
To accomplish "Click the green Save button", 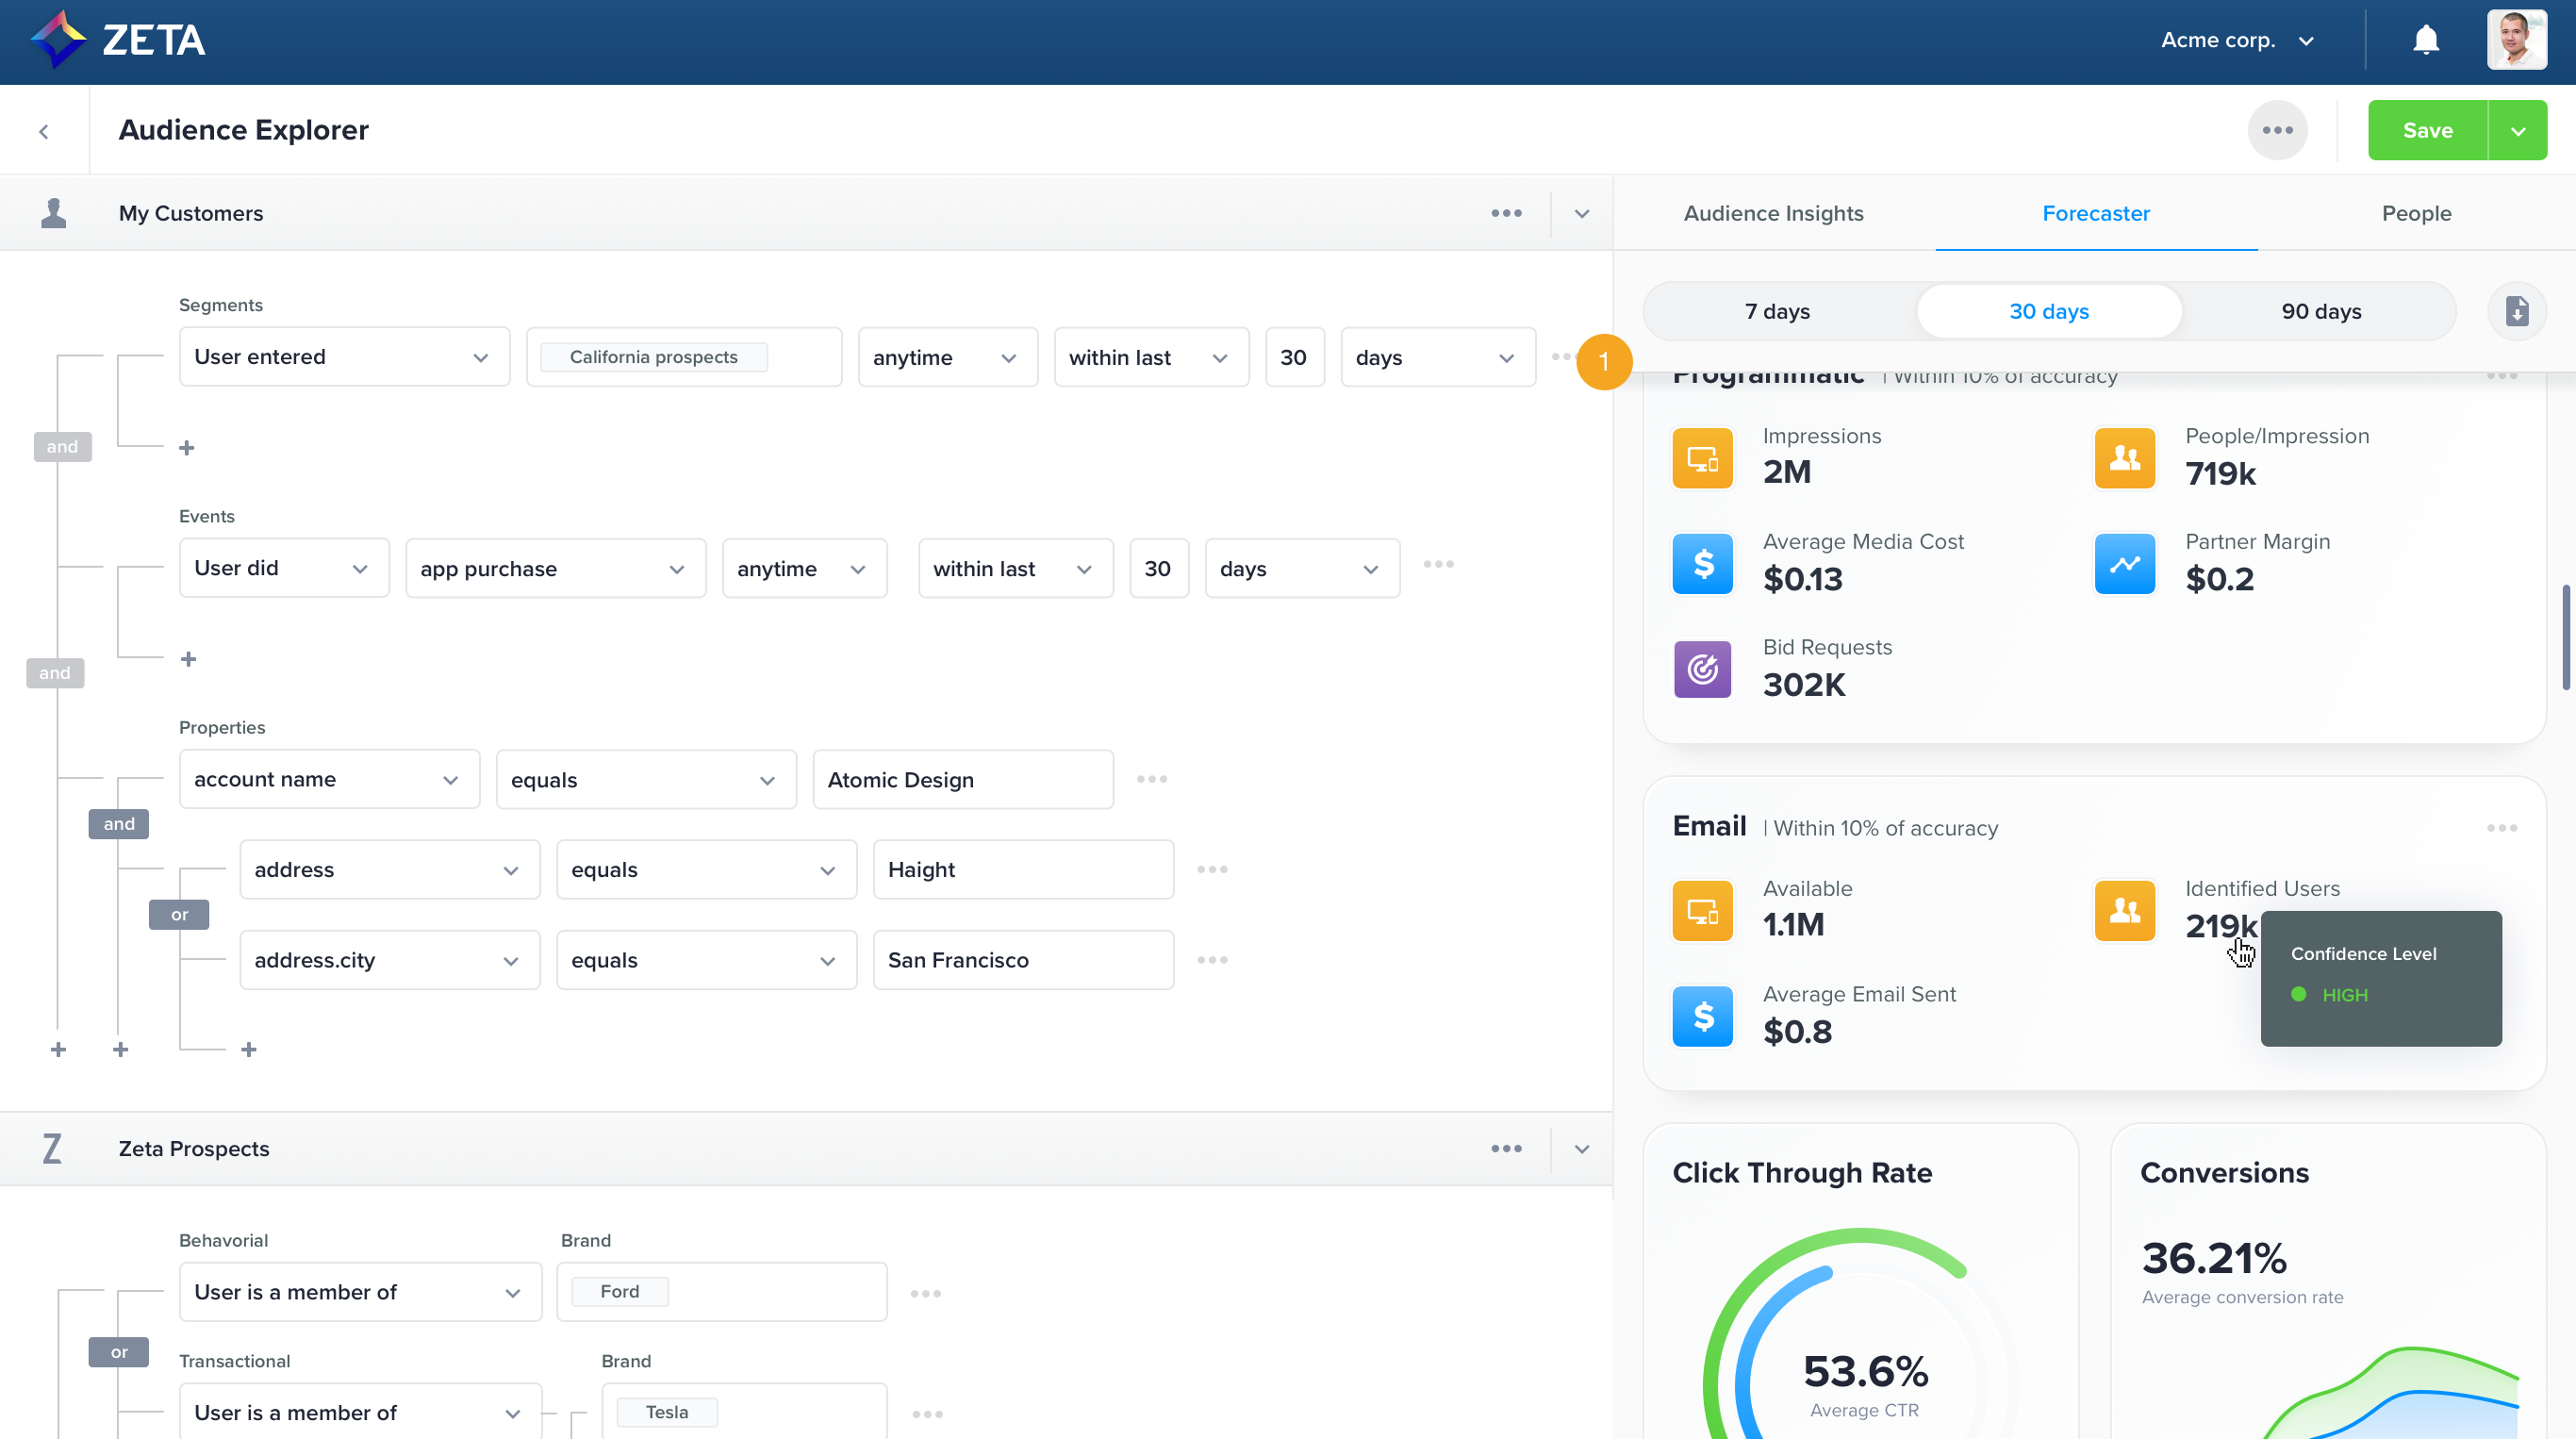I will tap(2427, 130).
